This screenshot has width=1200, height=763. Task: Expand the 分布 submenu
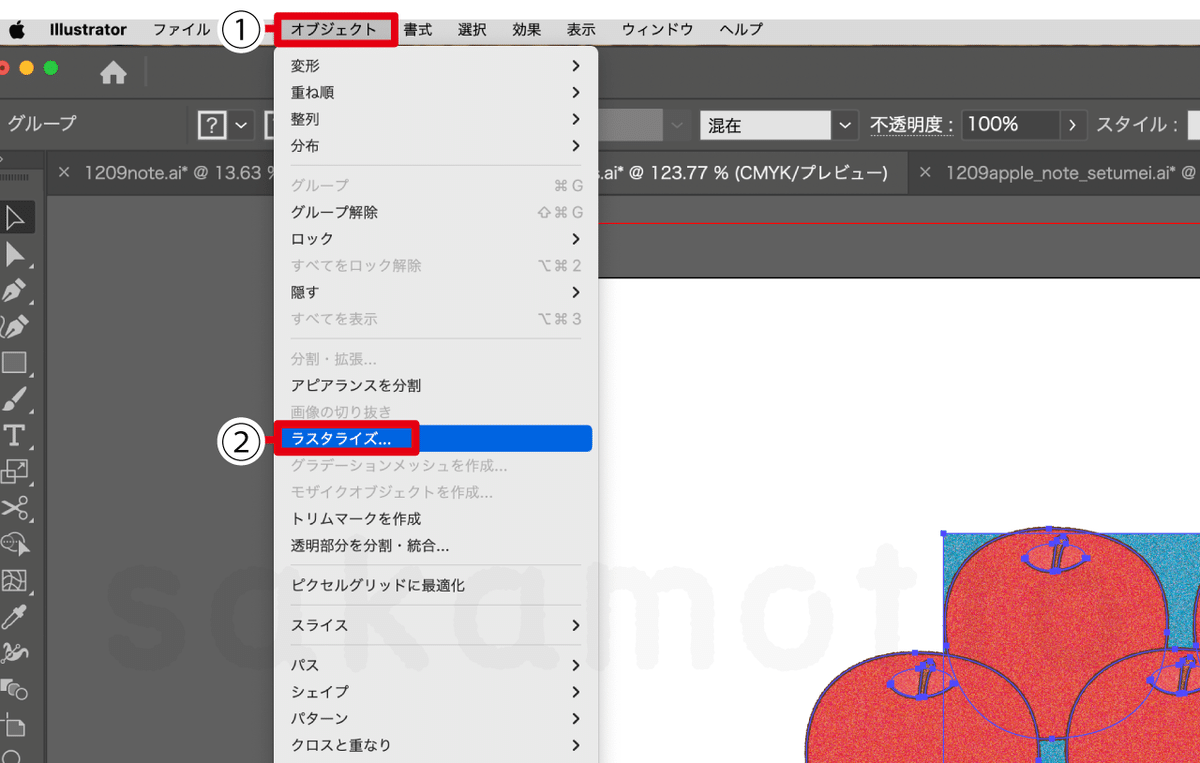pyautogui.click(x=575, y=146)
